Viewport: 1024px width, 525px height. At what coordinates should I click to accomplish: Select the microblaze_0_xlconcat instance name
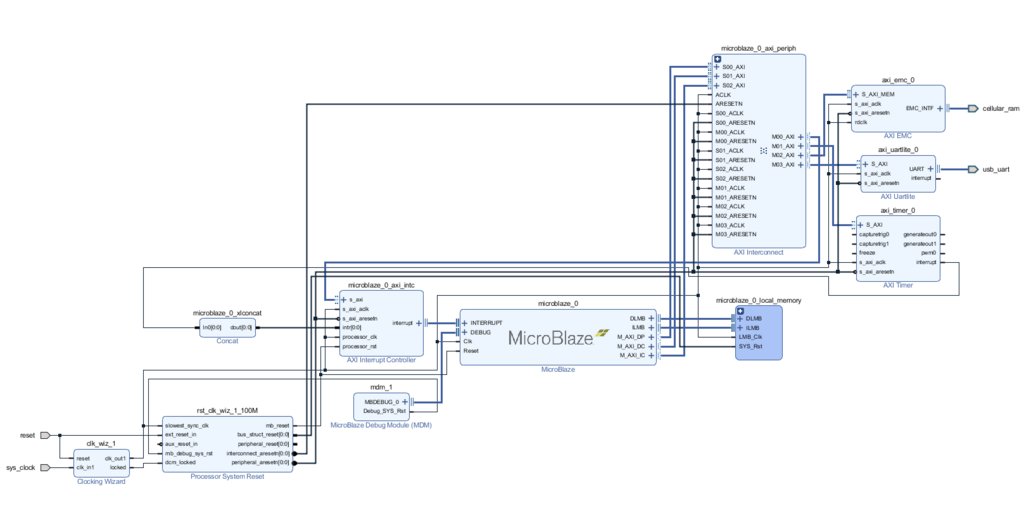[x=227, y=313]
